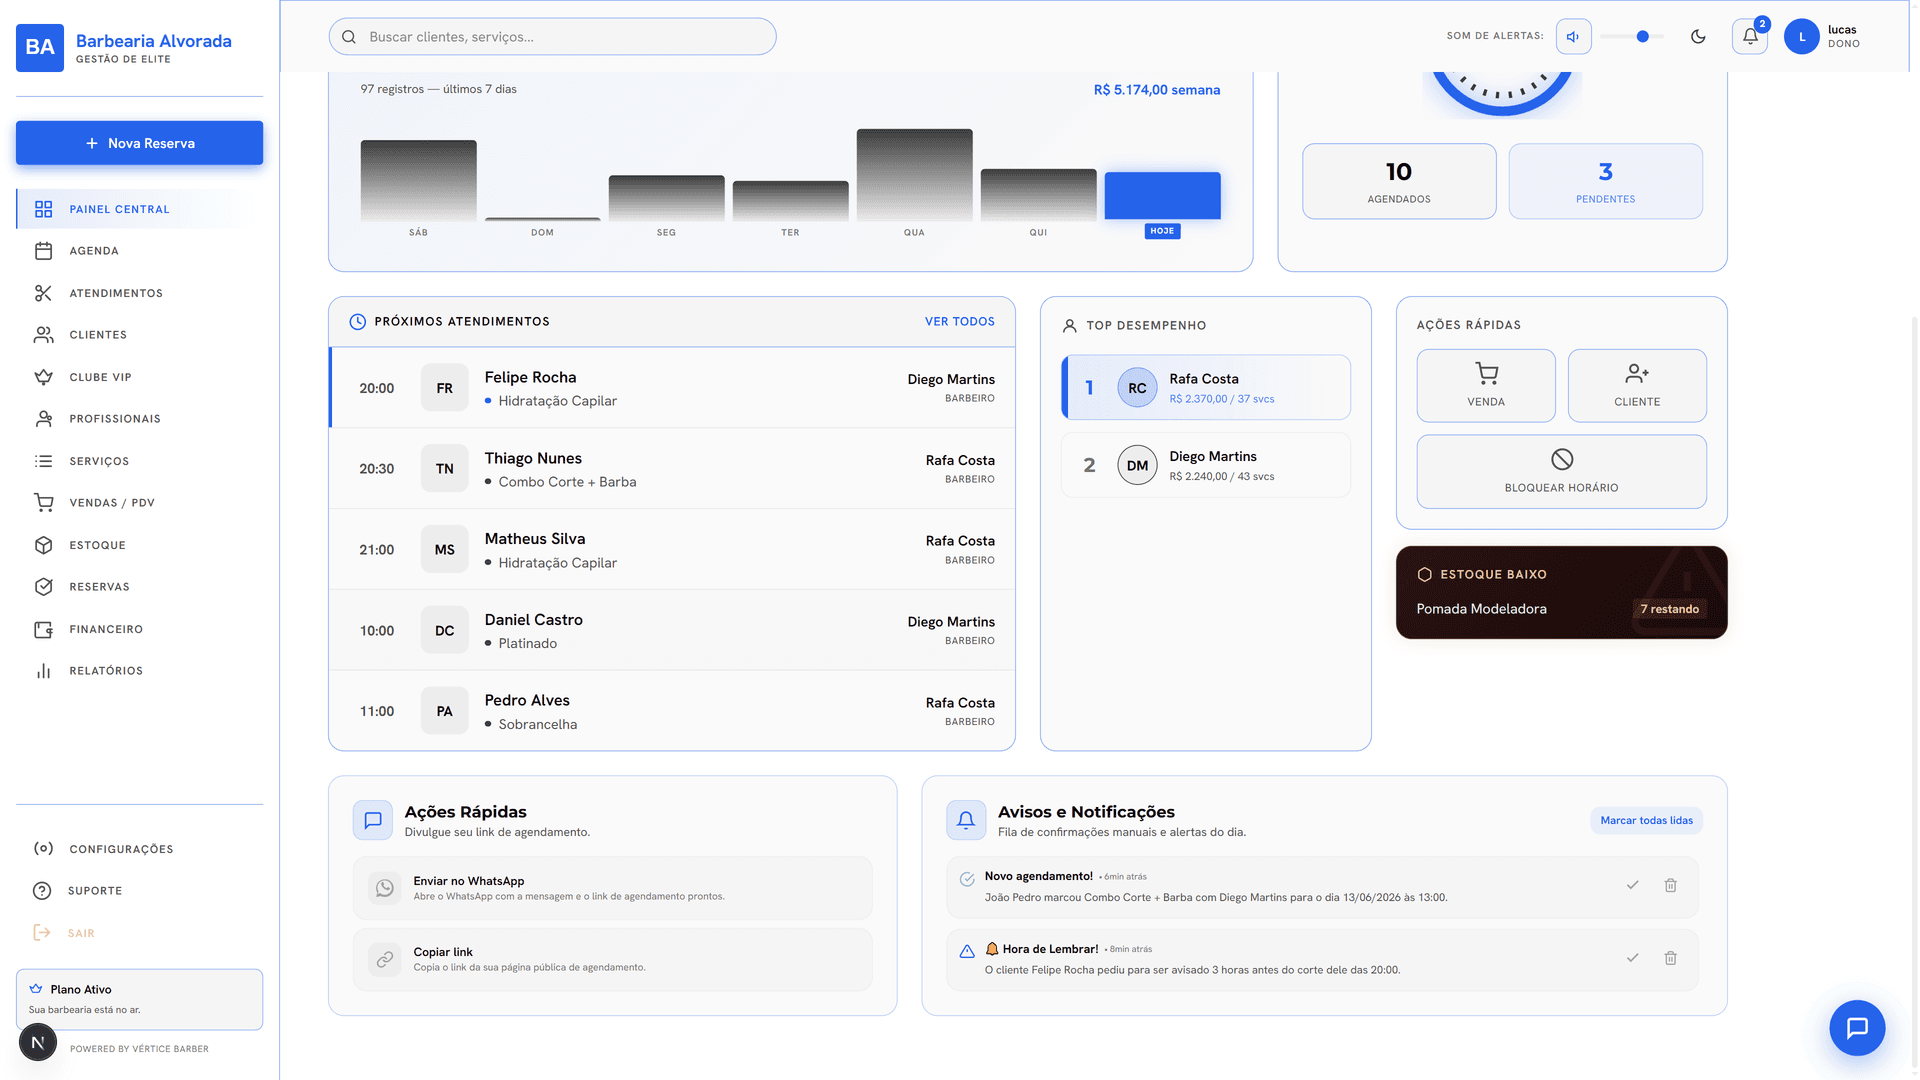
Task: Click the Serviços list icon
Action: point(43,461)
